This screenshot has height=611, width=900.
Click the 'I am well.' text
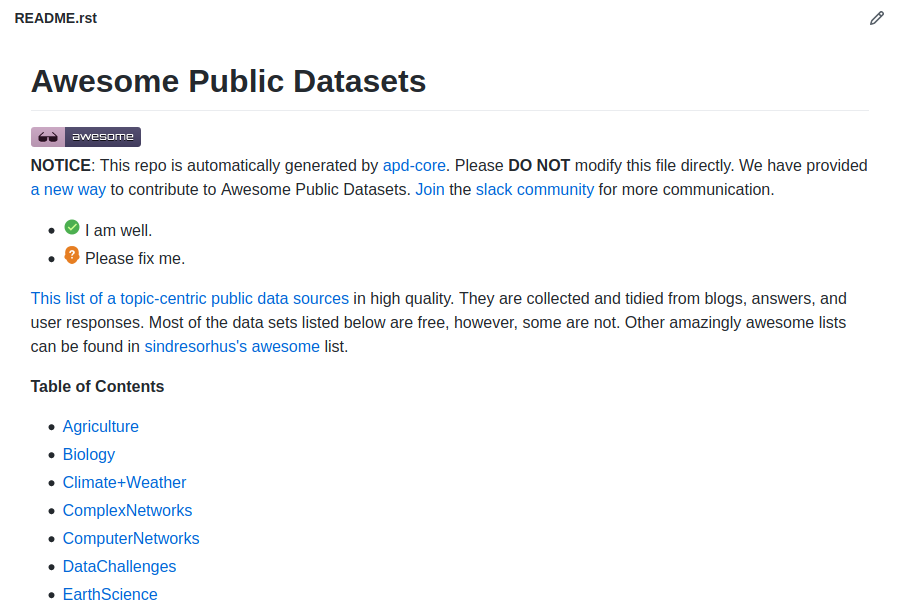119,230
